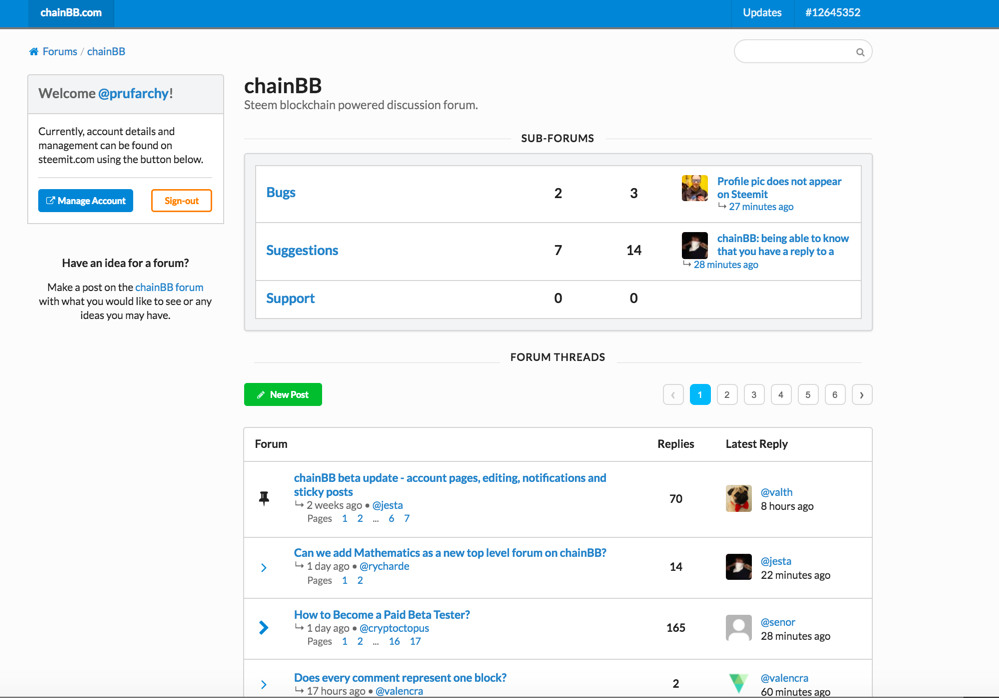Click the pin icon on sticky thread
Screen dimensions: 999x698
[264, 498]
